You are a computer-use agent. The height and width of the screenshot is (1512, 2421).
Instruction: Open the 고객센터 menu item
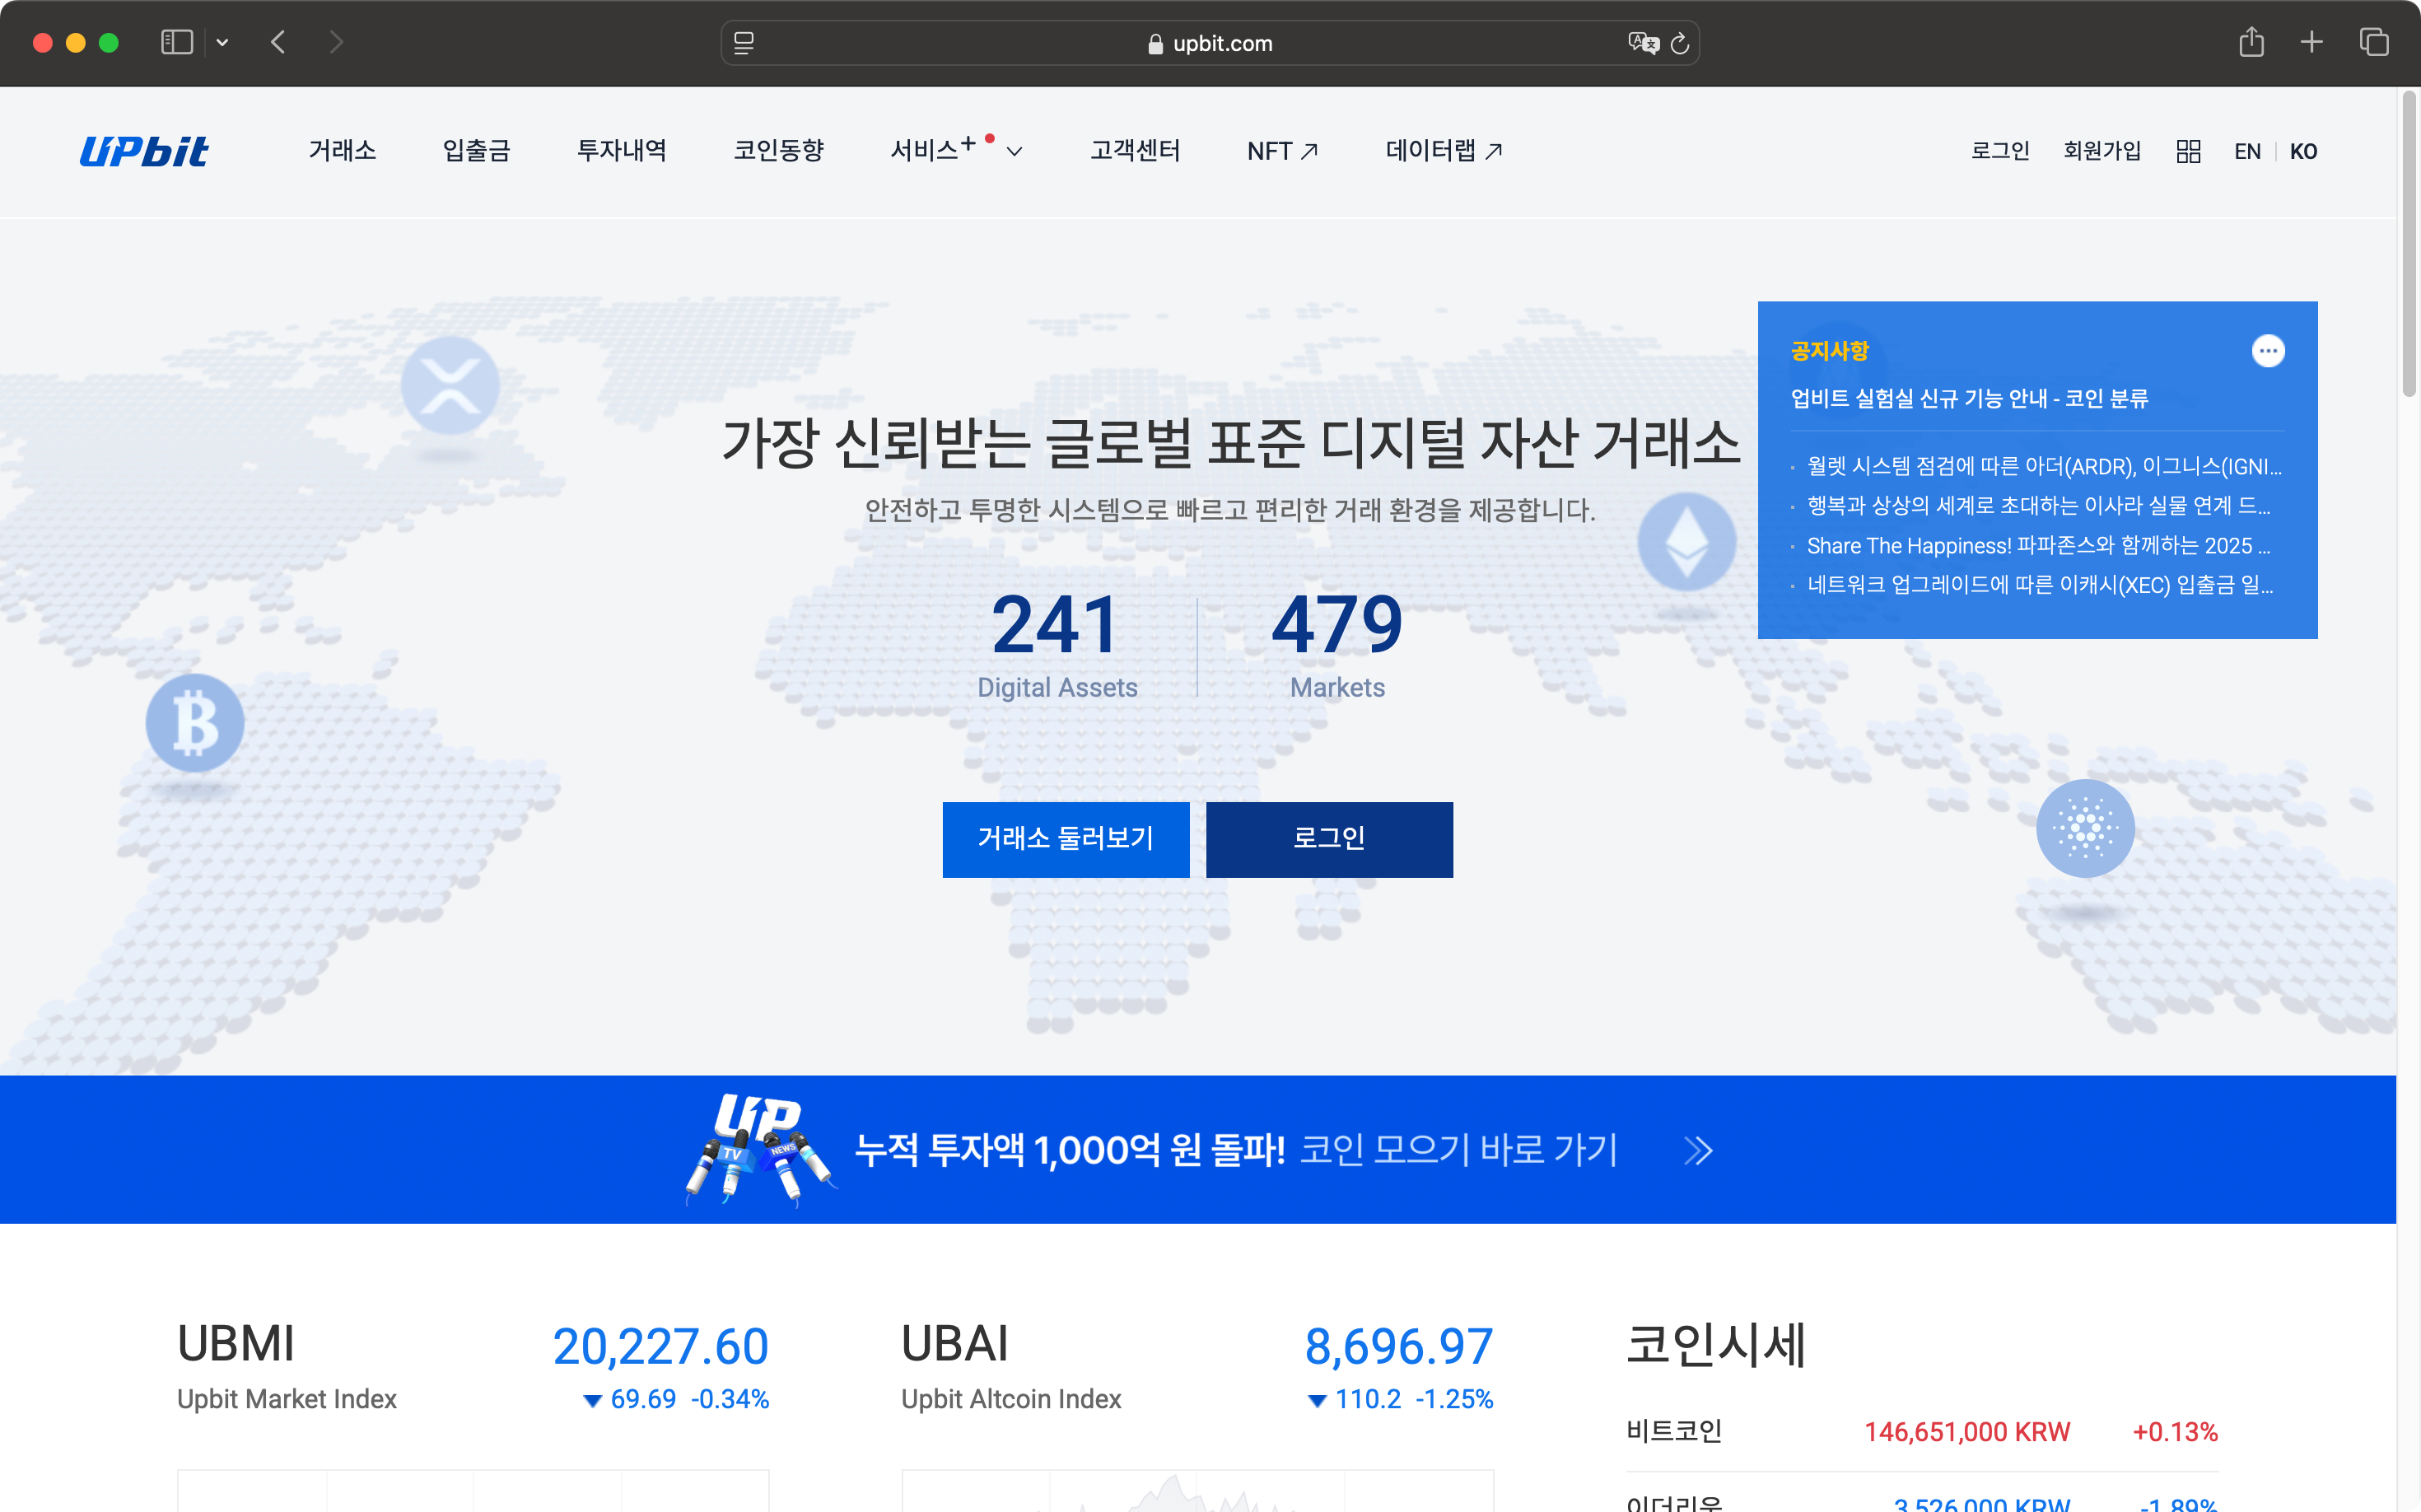pyautogui.click(x=1135, y=151)
